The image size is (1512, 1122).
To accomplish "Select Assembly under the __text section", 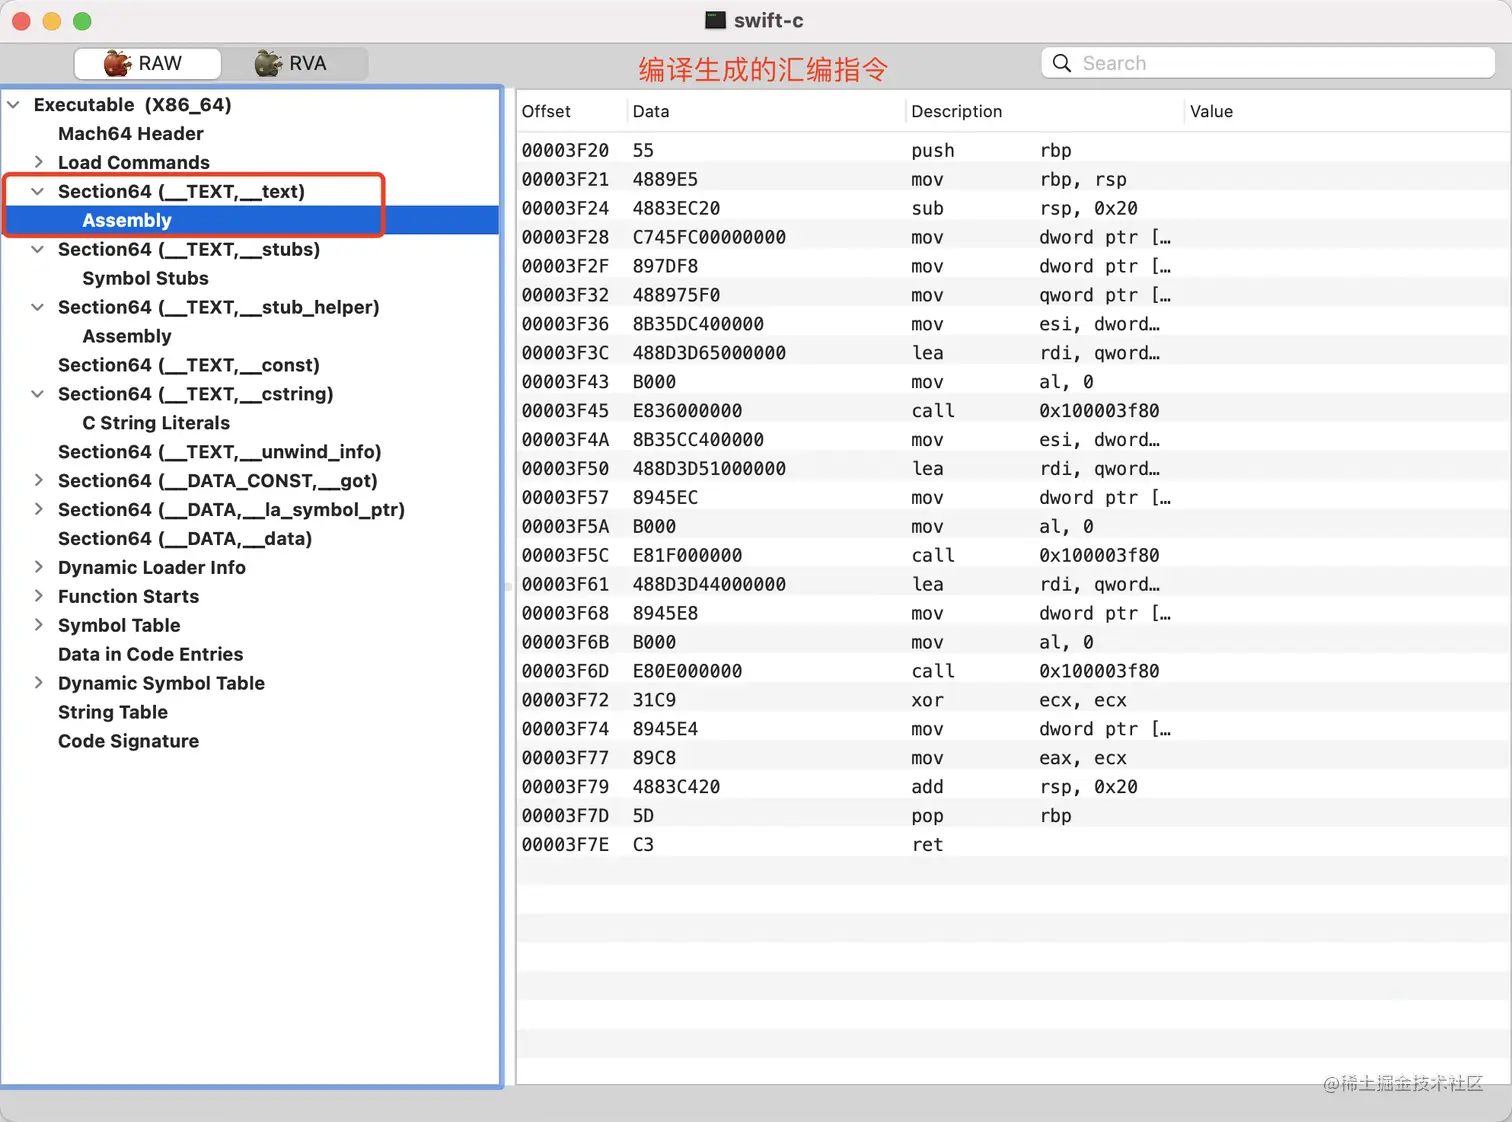I will click(251, 220).
